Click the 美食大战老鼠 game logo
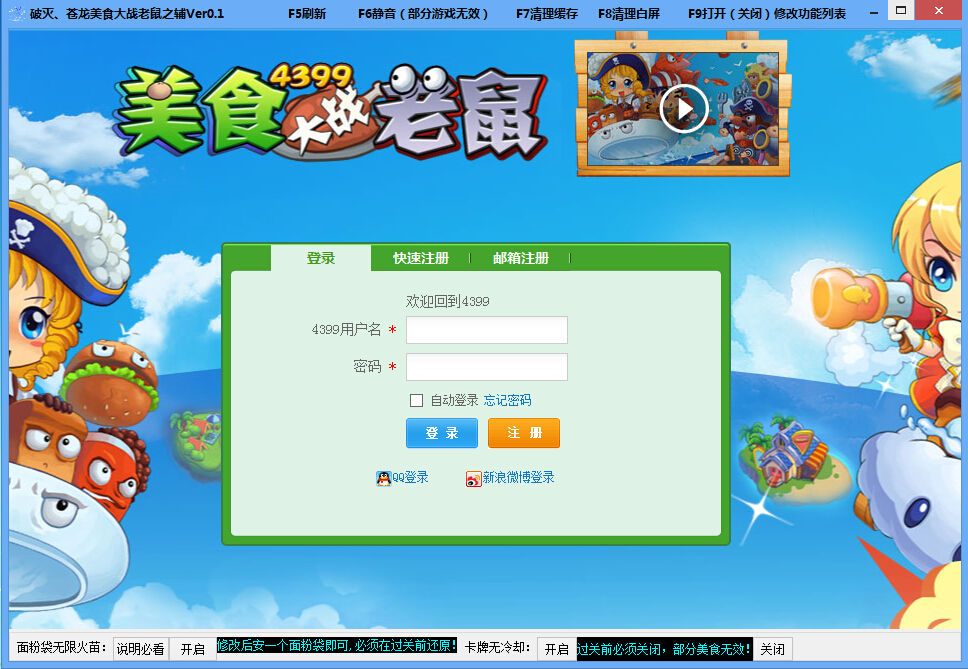 [330, 111]
